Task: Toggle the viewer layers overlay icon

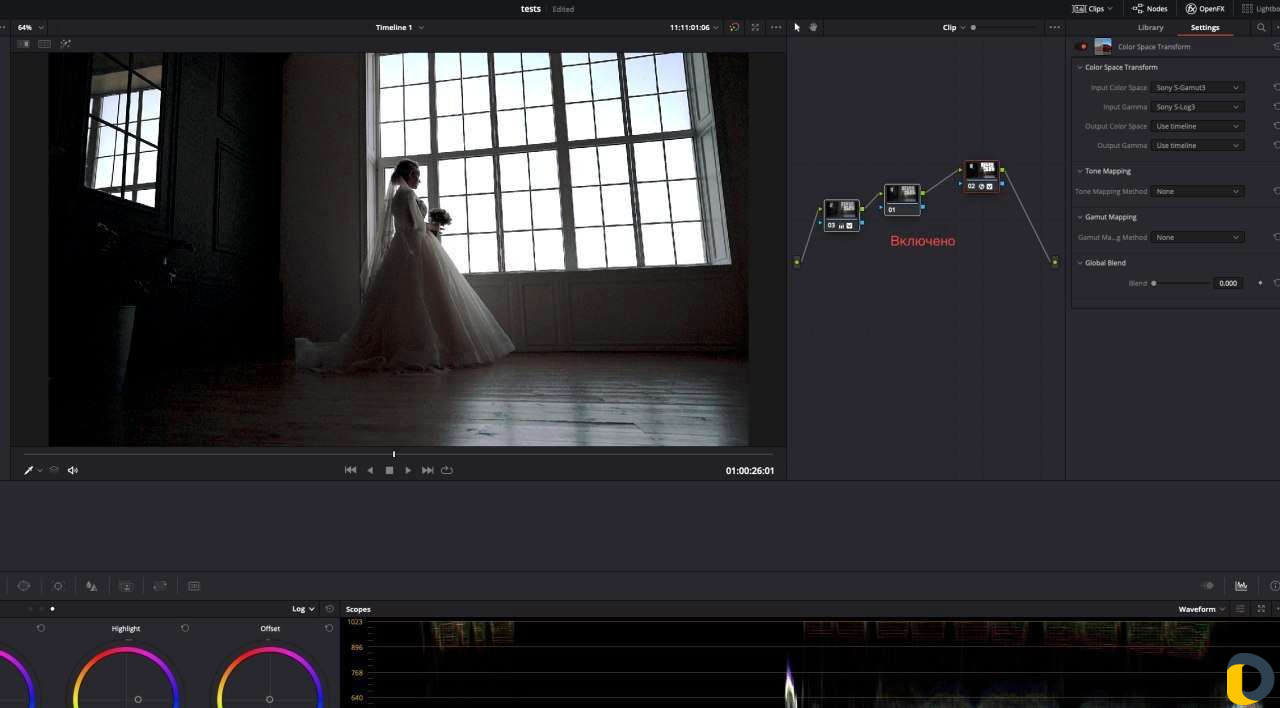Action: 54,470
